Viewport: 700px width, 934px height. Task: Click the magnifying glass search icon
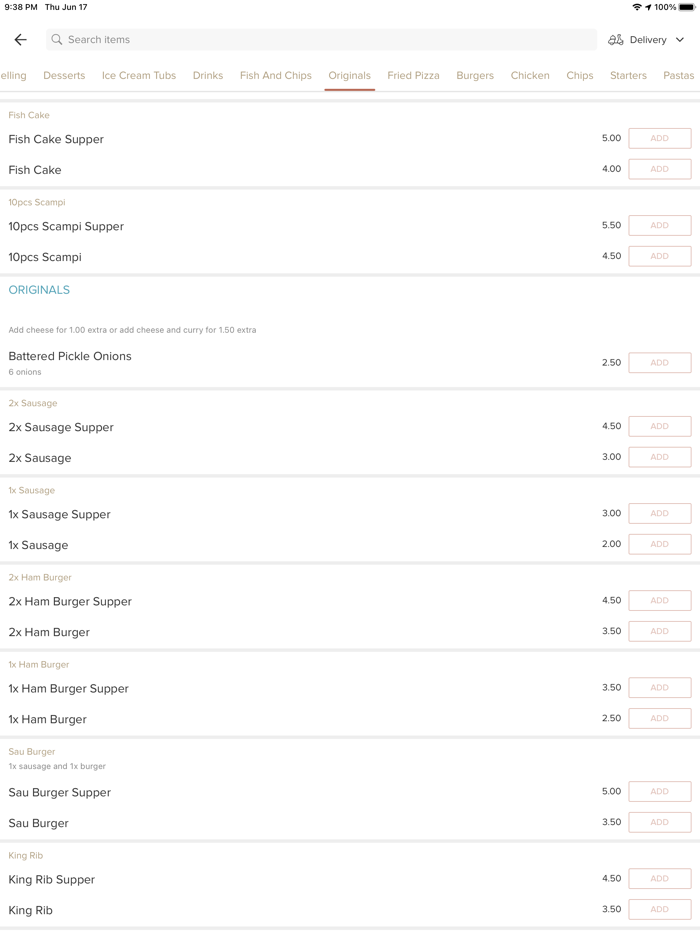57,40
